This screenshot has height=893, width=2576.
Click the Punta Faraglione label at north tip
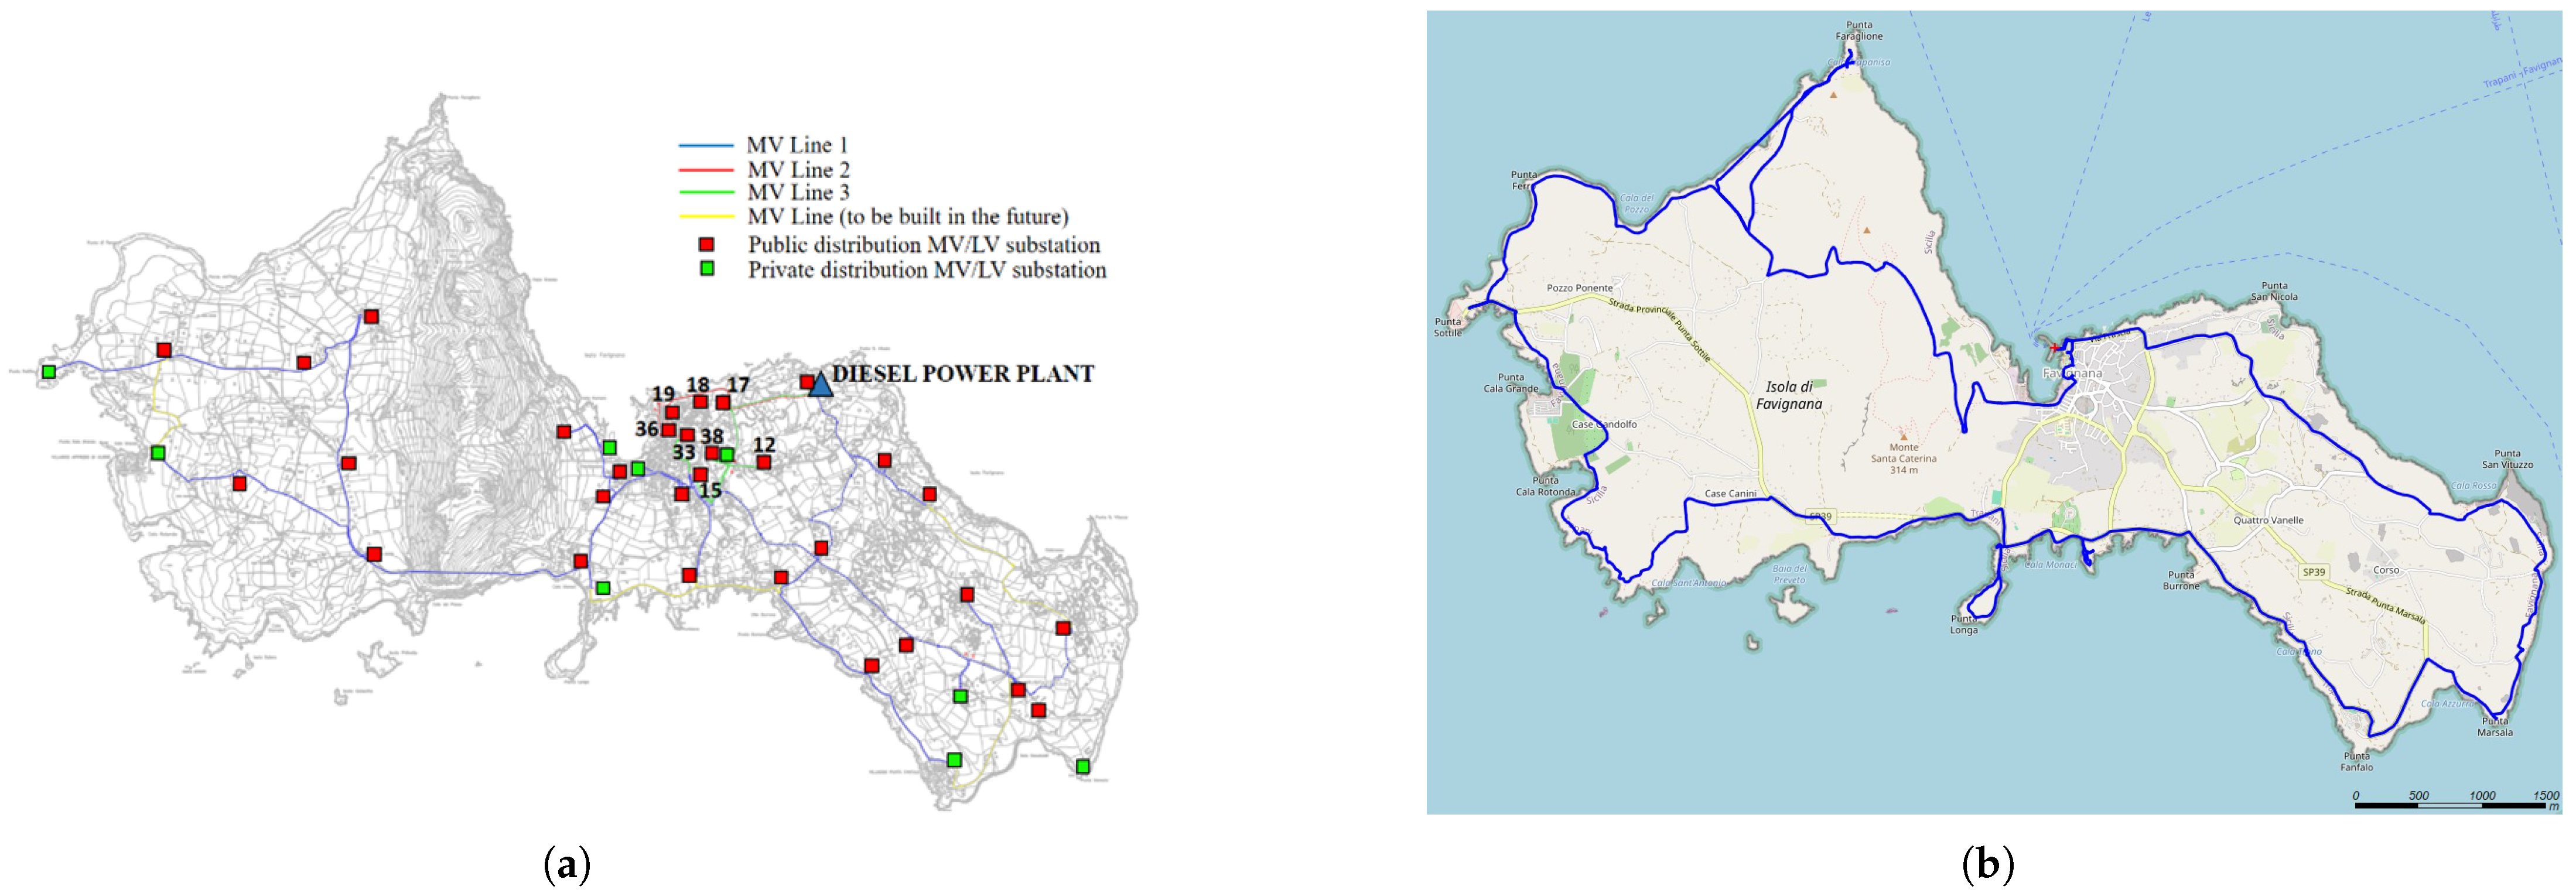pyautogui.click(x=1859, y=30)
